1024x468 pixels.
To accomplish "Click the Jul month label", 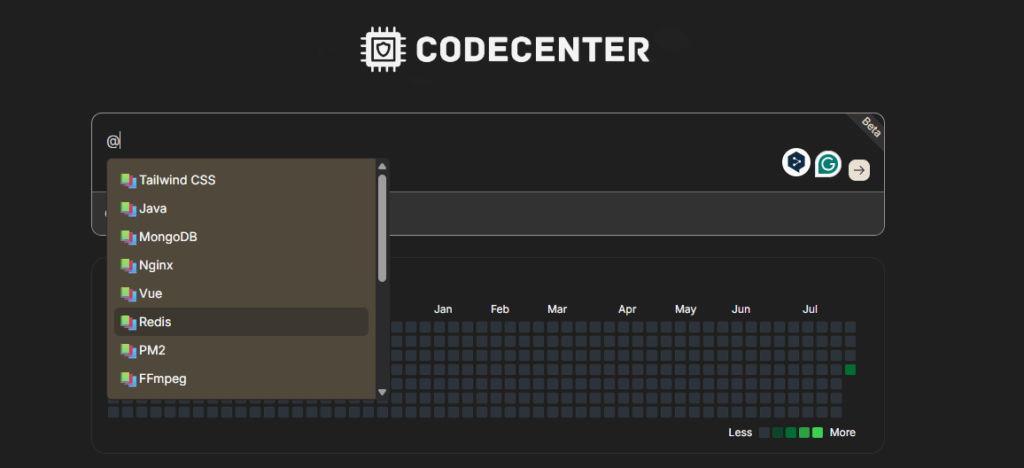I will tap(810, 309).
